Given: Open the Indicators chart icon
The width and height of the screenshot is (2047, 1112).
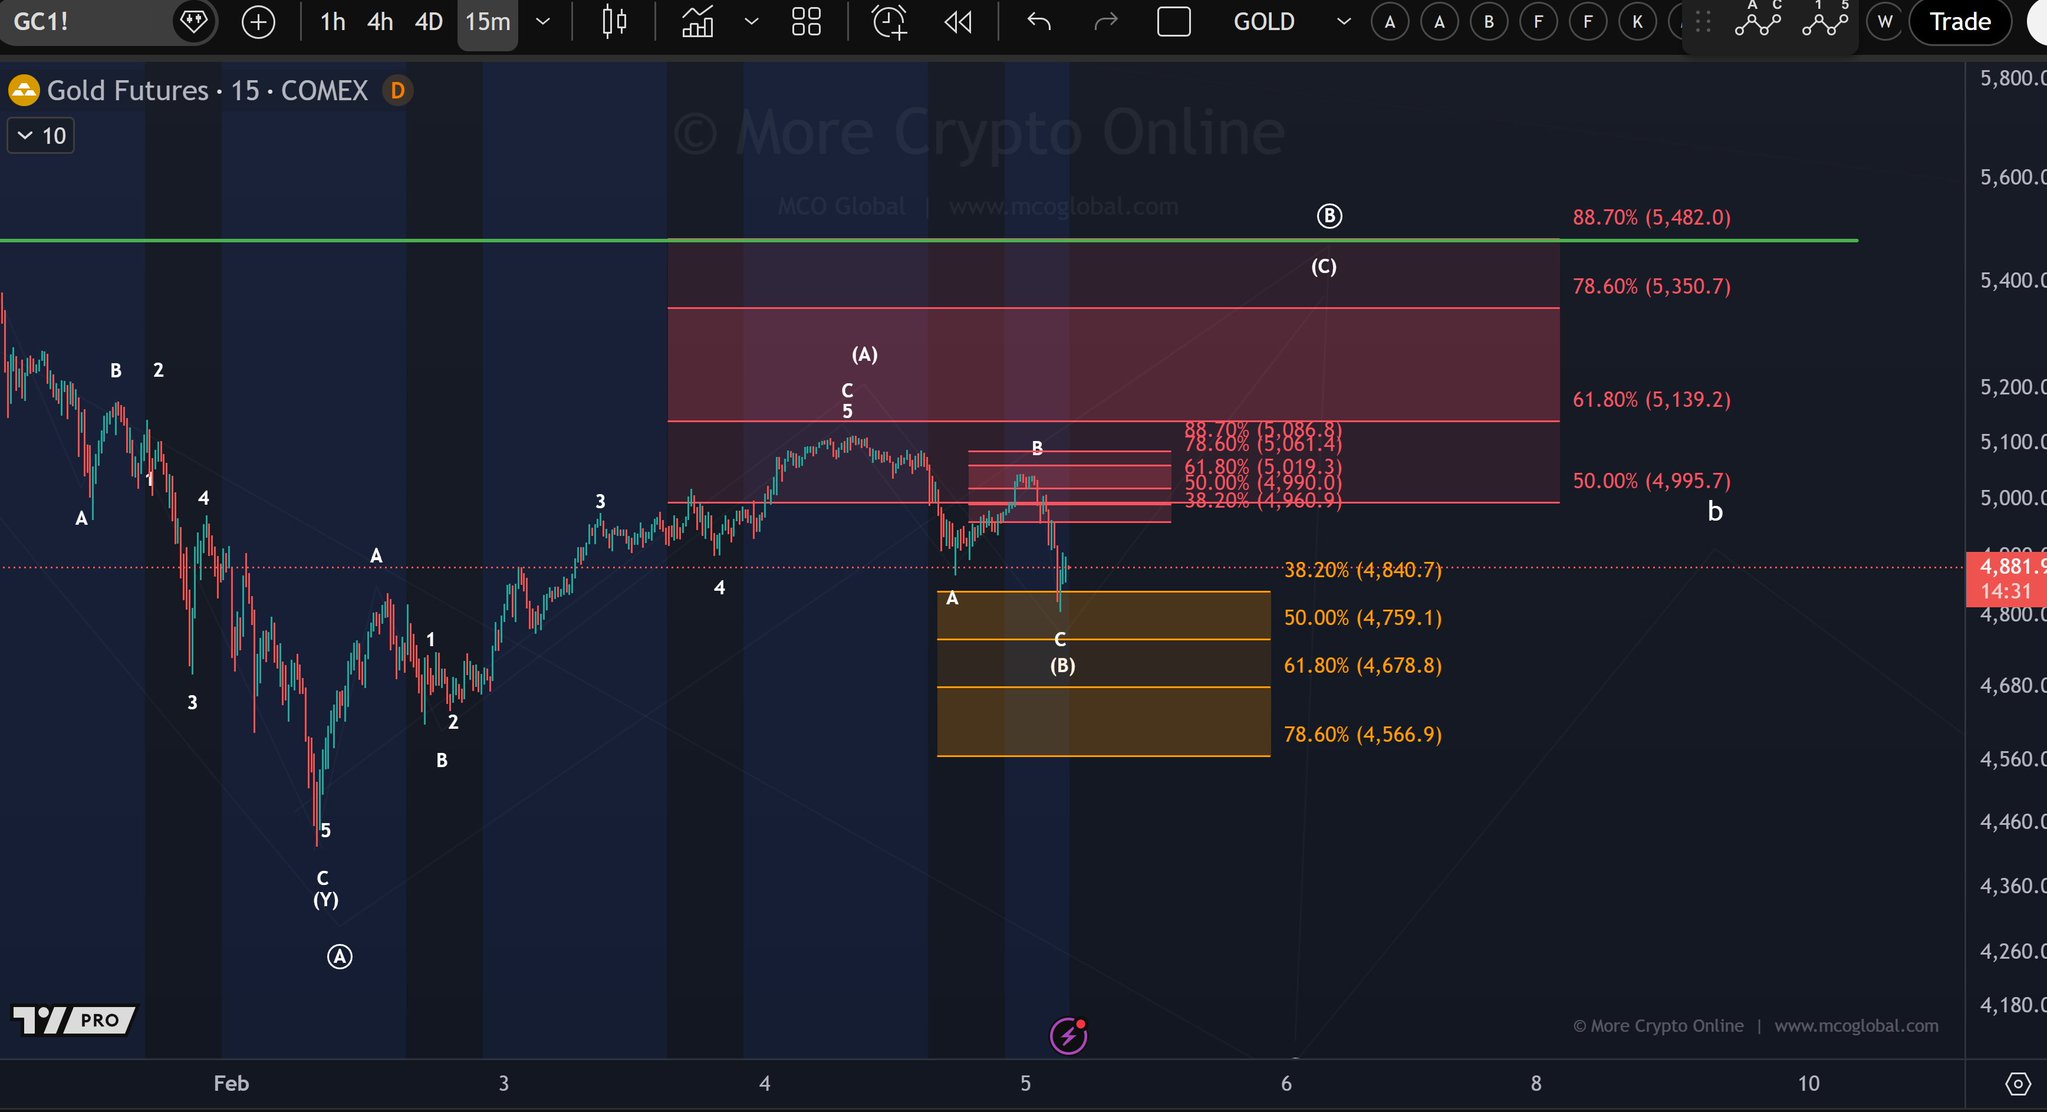Looking at the screenshot, I should (x=698, y=22).
